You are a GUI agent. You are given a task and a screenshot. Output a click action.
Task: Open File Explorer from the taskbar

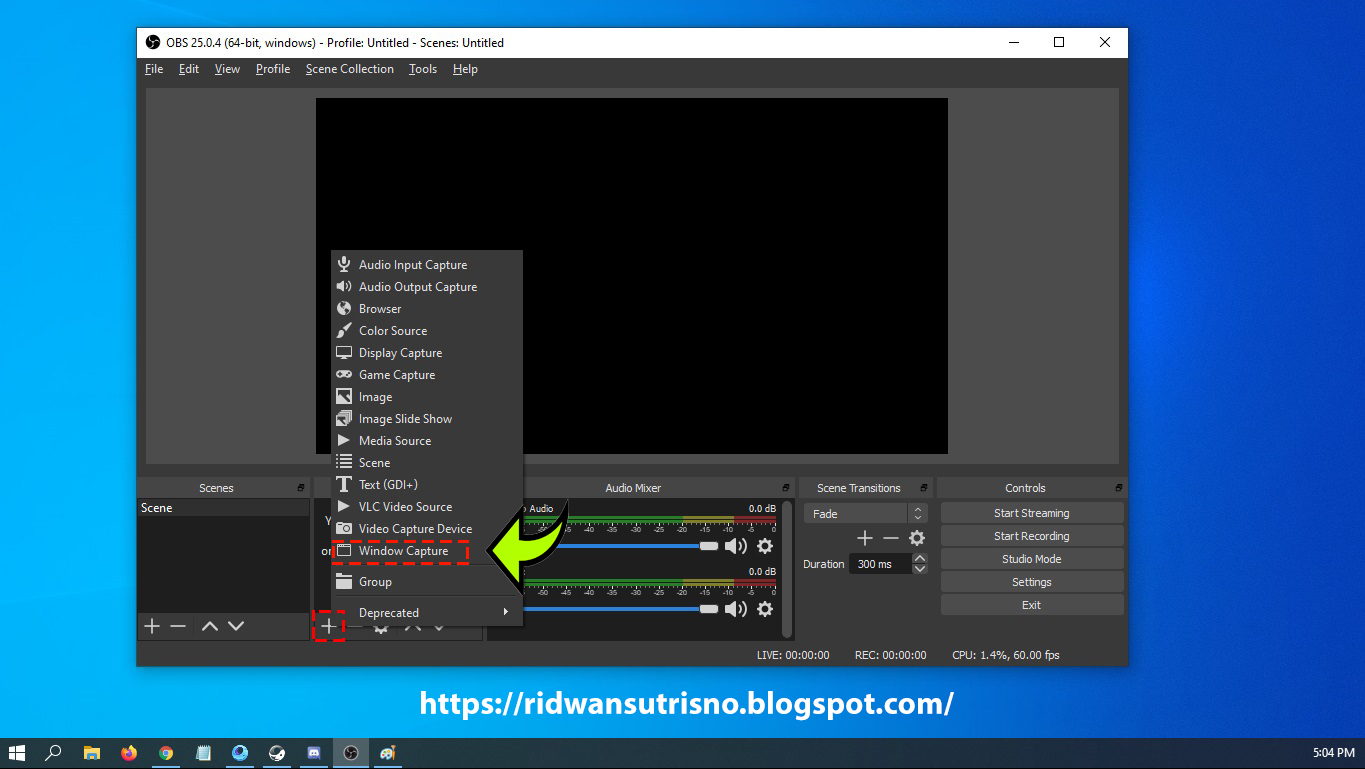click(x=92, y=753)
